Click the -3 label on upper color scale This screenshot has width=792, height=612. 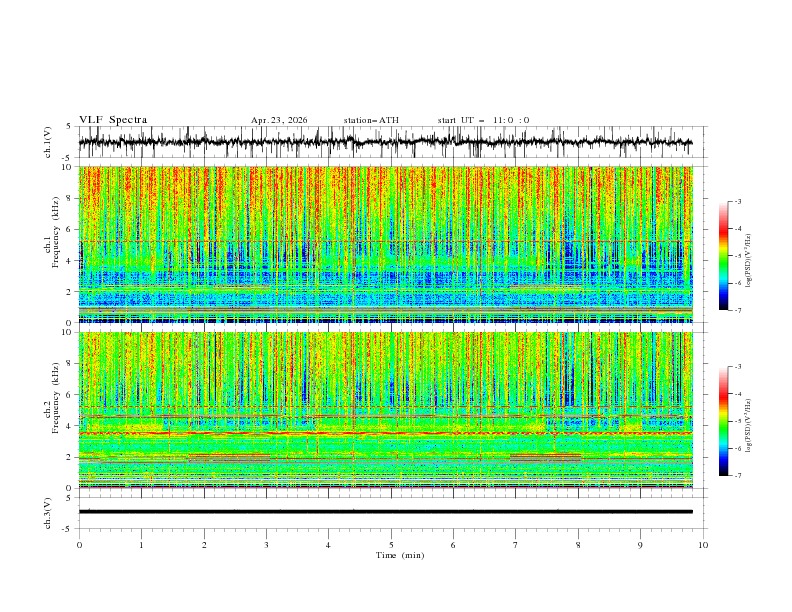pyautogui.click(x=738, y=201)
